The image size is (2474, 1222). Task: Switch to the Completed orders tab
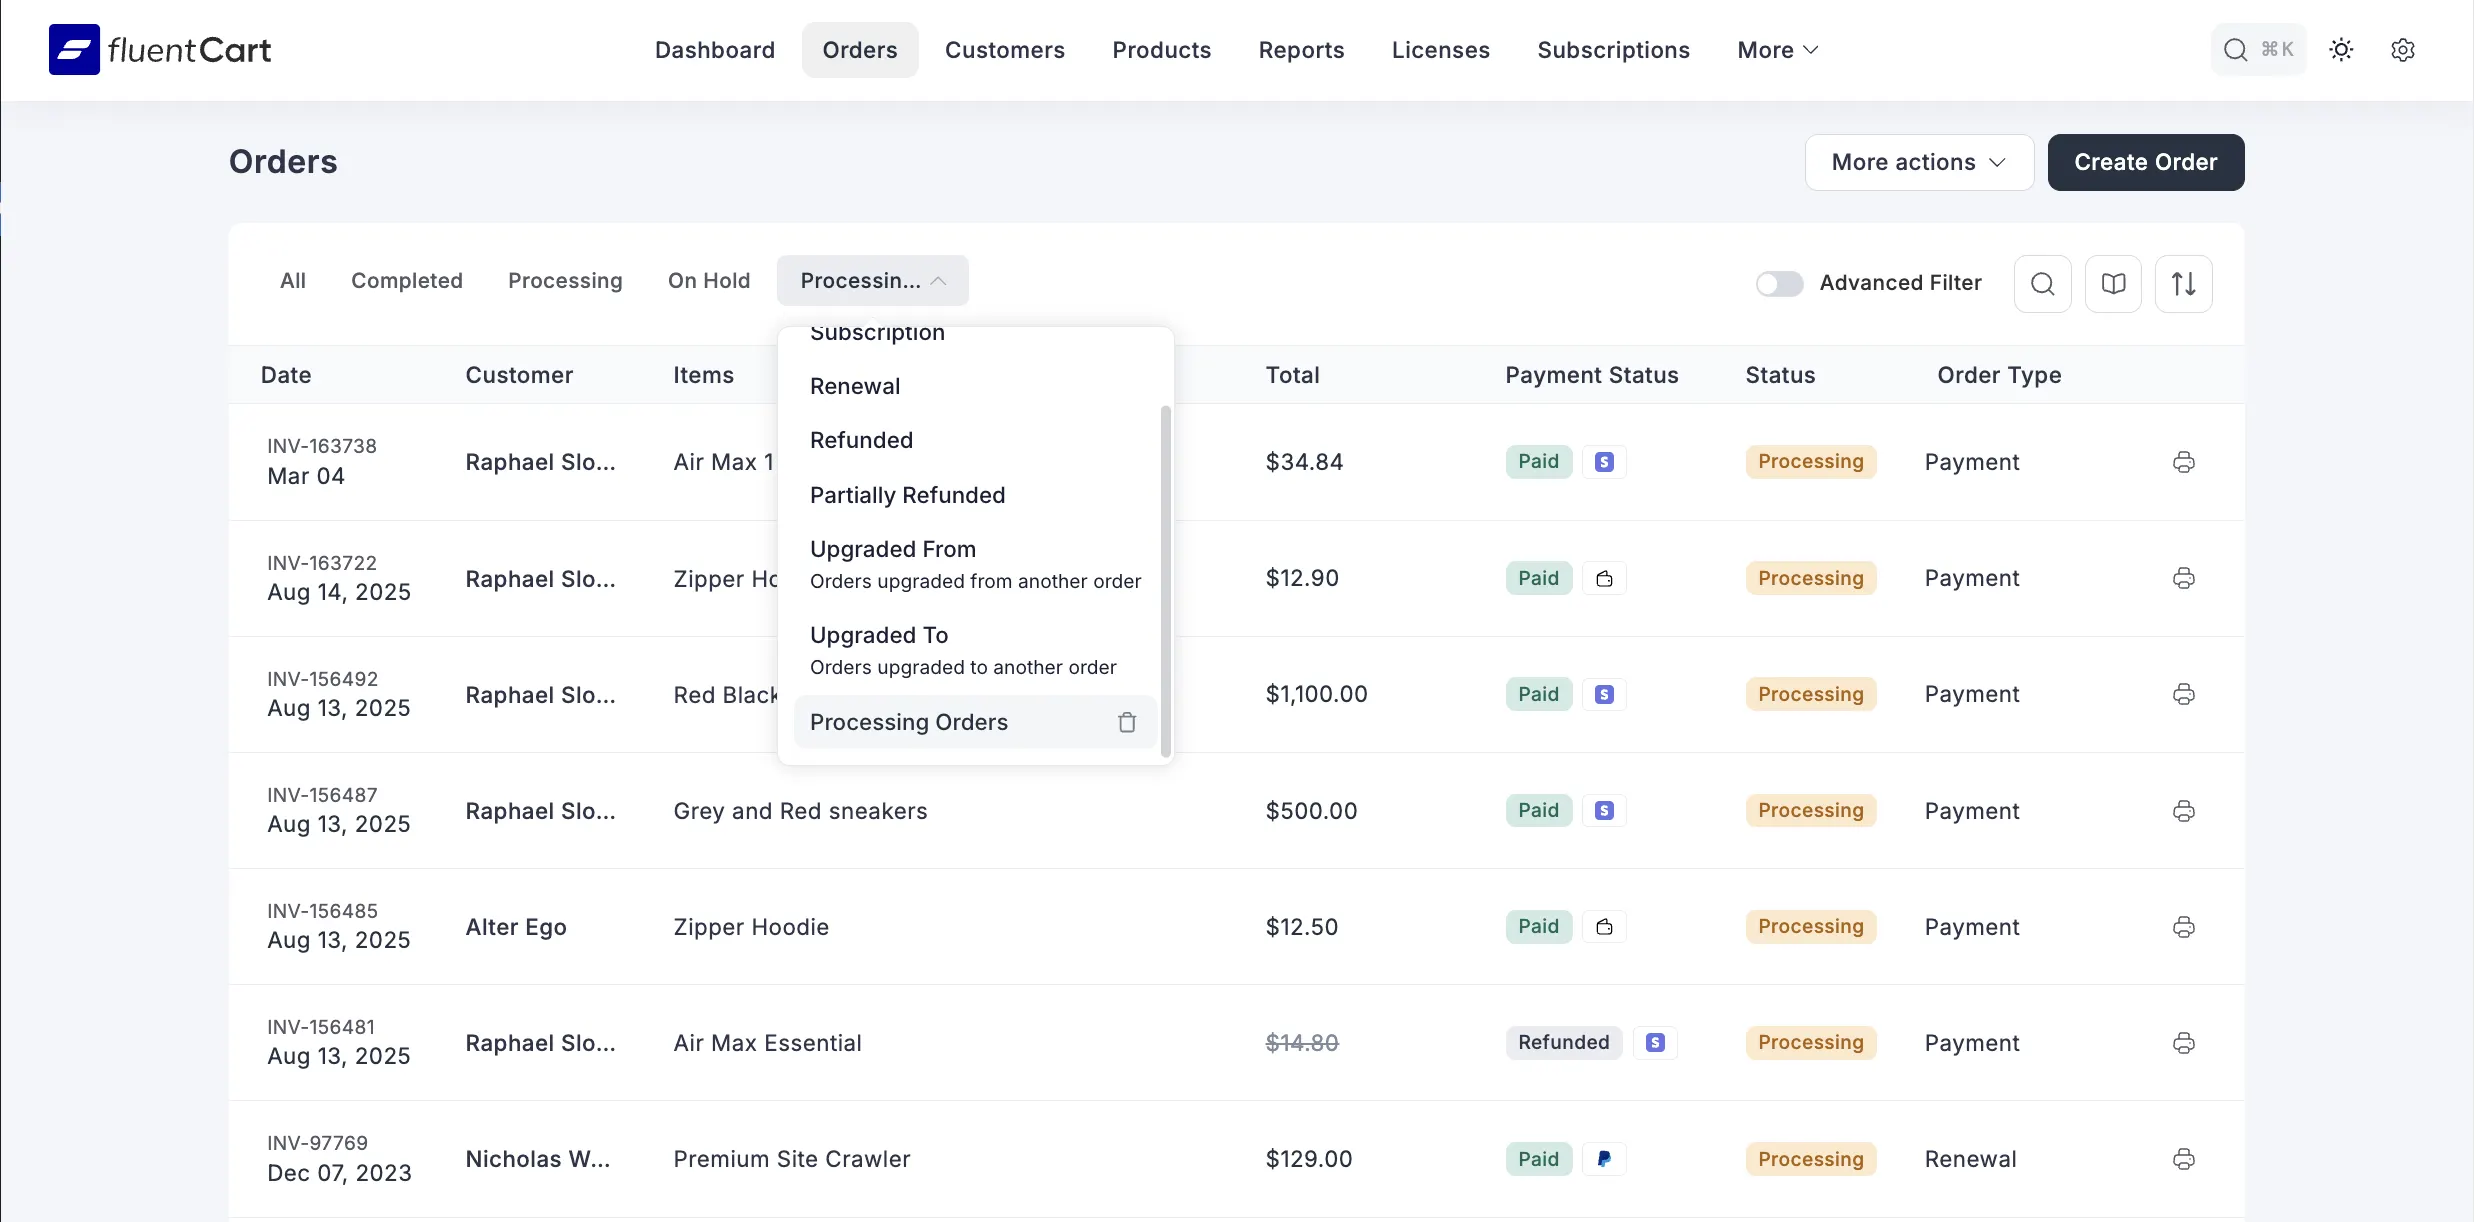[x=406, y=281]
